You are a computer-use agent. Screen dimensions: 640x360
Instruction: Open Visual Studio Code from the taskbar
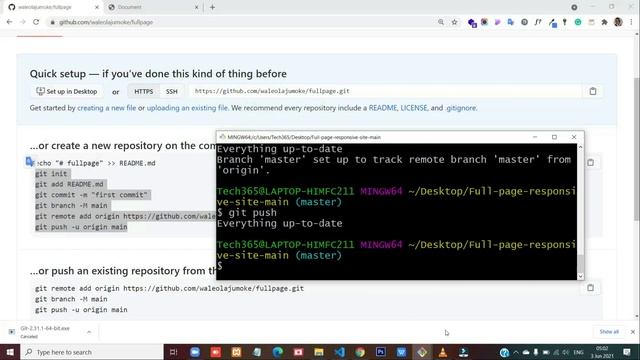[x=340, y=352]
